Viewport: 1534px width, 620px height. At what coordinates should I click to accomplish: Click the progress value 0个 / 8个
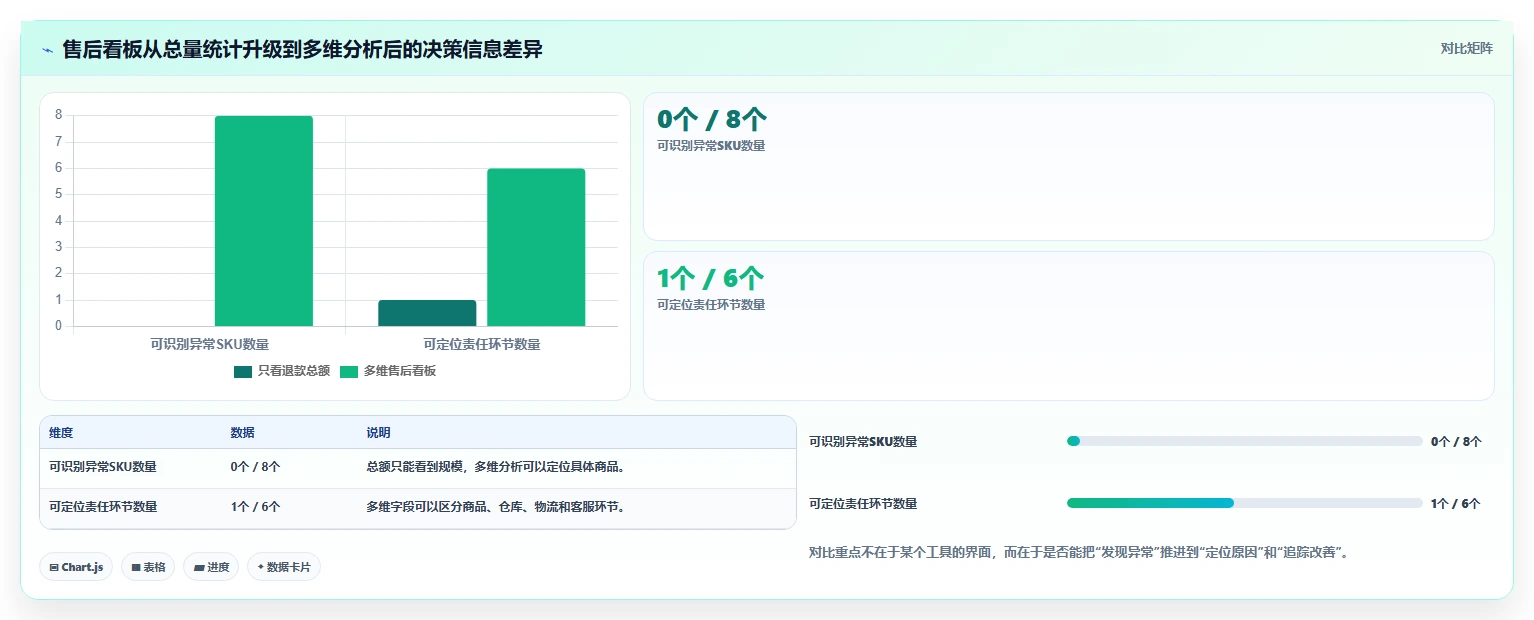[x=1456, y=441]
